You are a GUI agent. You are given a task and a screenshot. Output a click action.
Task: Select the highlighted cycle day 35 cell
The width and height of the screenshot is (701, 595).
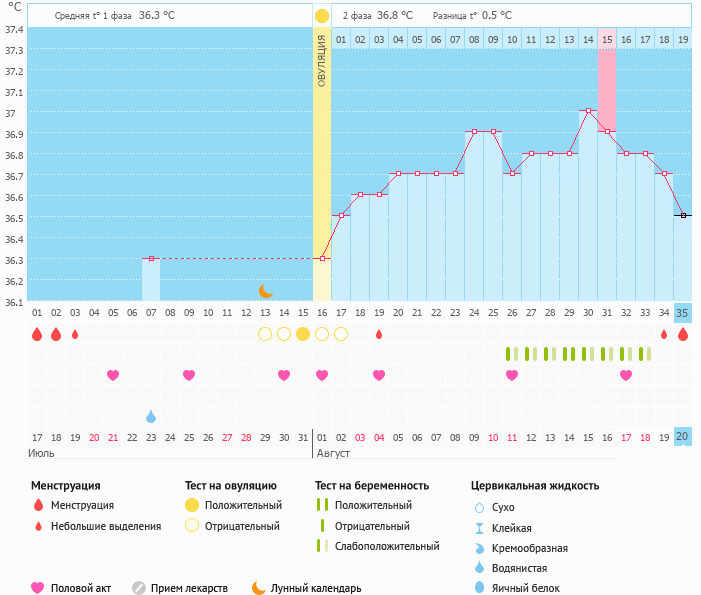[682, 312]
